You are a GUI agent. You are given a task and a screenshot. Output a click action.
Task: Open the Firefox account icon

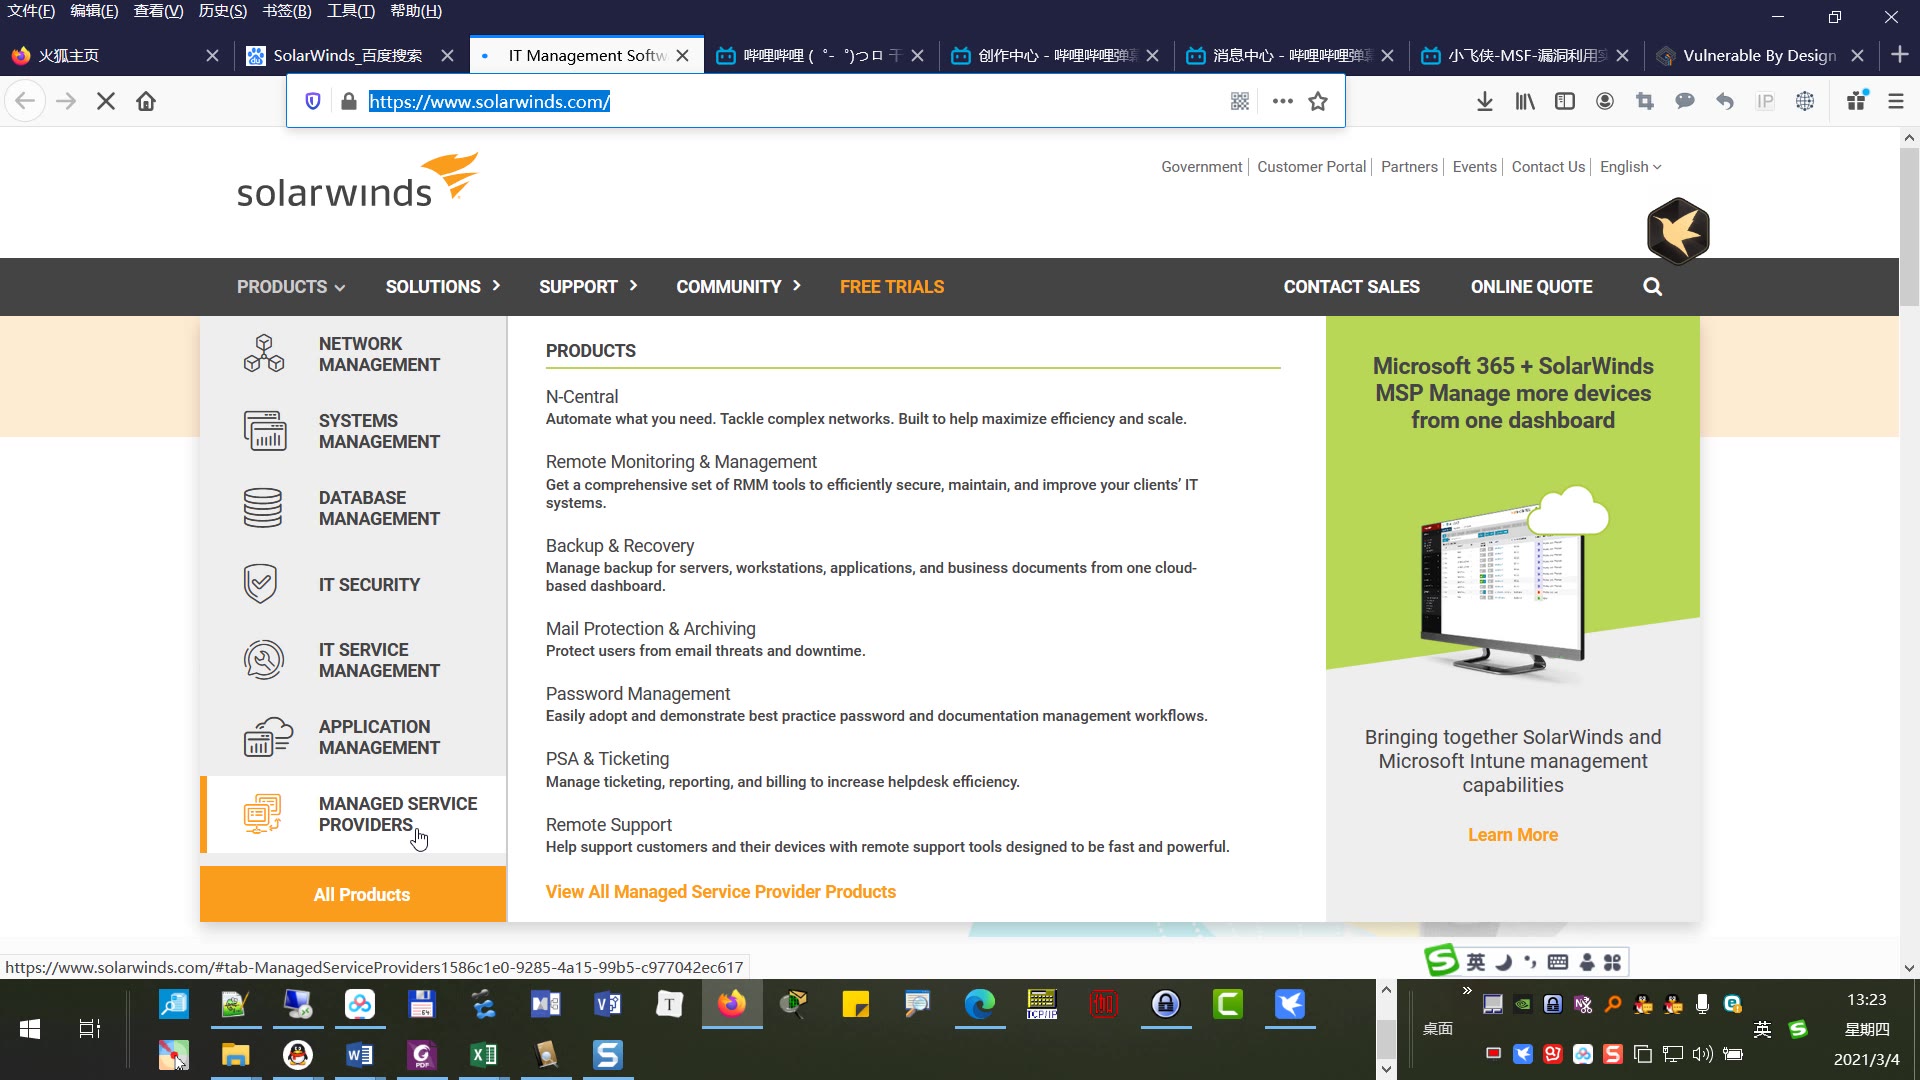[x=1605, y=101]
